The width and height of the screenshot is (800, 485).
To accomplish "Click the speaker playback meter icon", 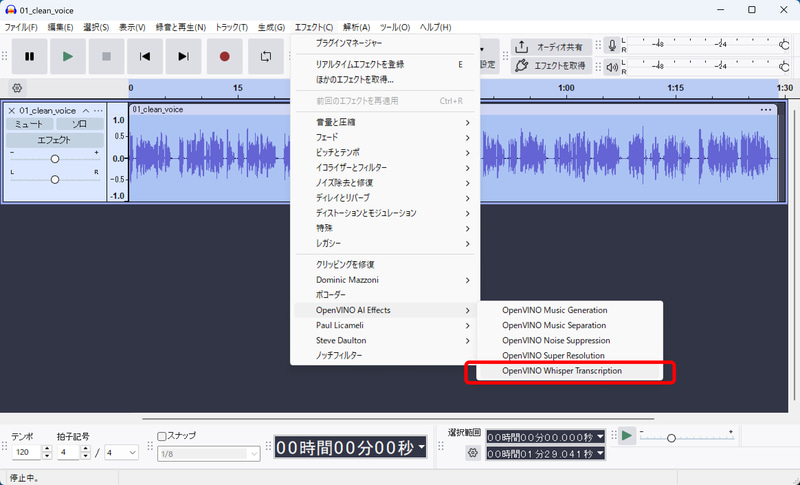I will [612, 67].
